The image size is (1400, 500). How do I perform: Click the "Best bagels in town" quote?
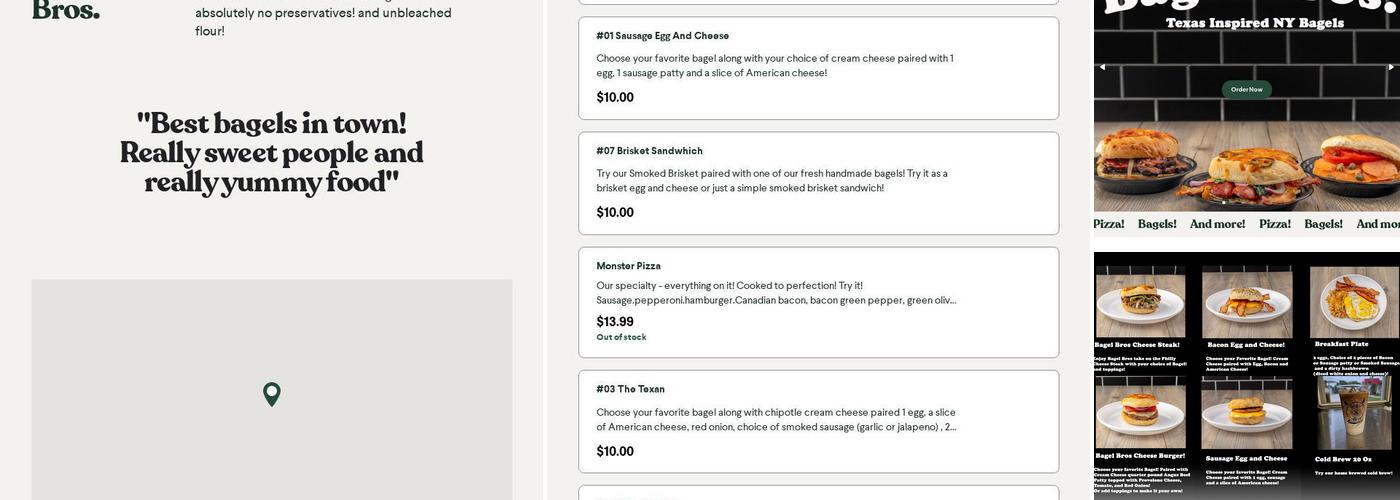[271, 153]
